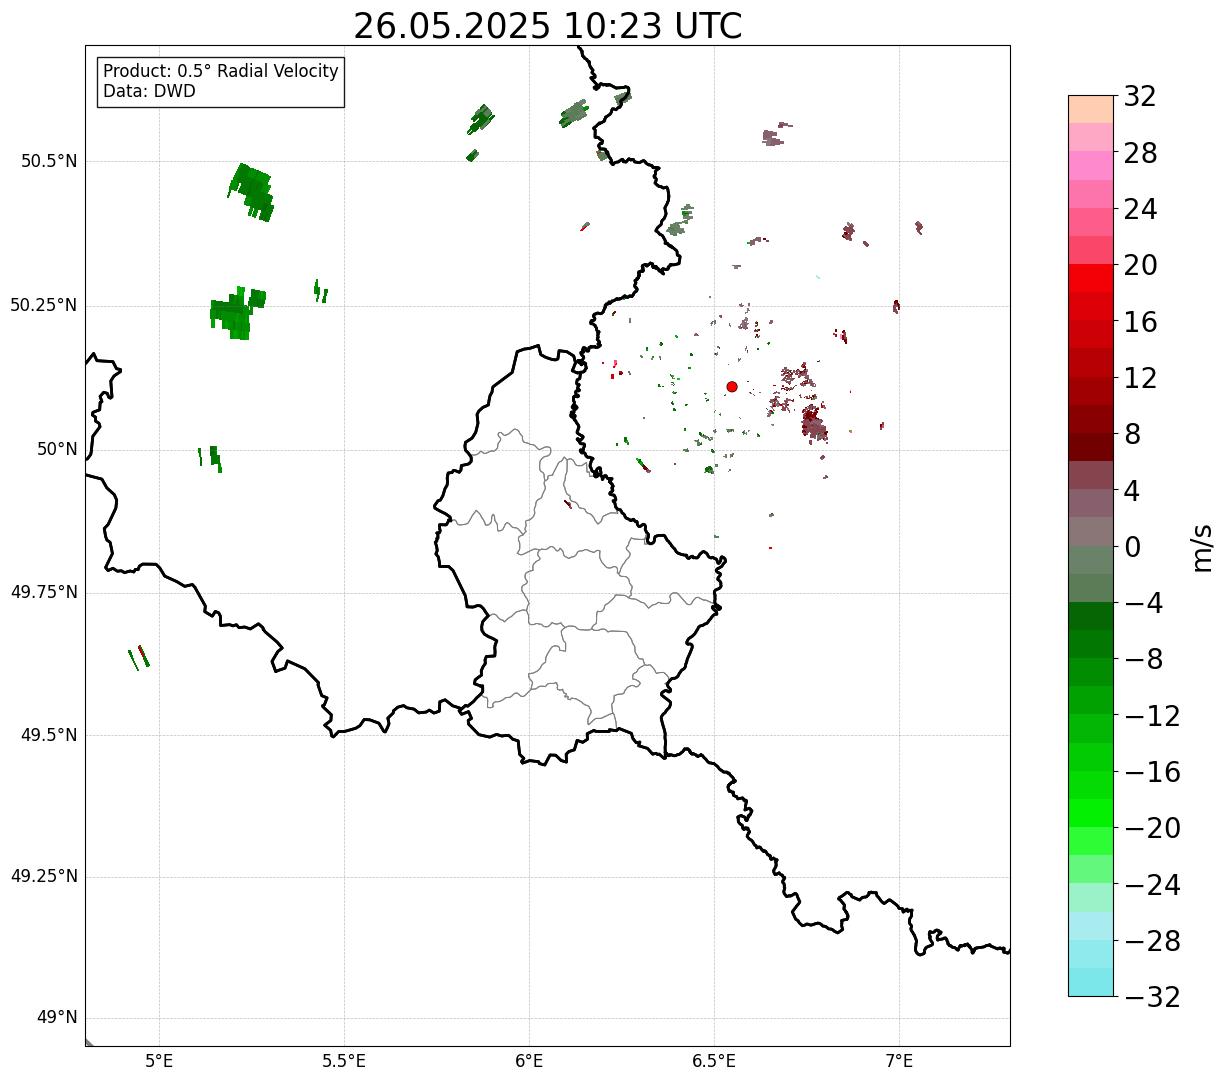This screenshot has height=1081, width=1225.
Task: Click the cyan bottom swatch of the colorbar
Action: point(1091,982)
